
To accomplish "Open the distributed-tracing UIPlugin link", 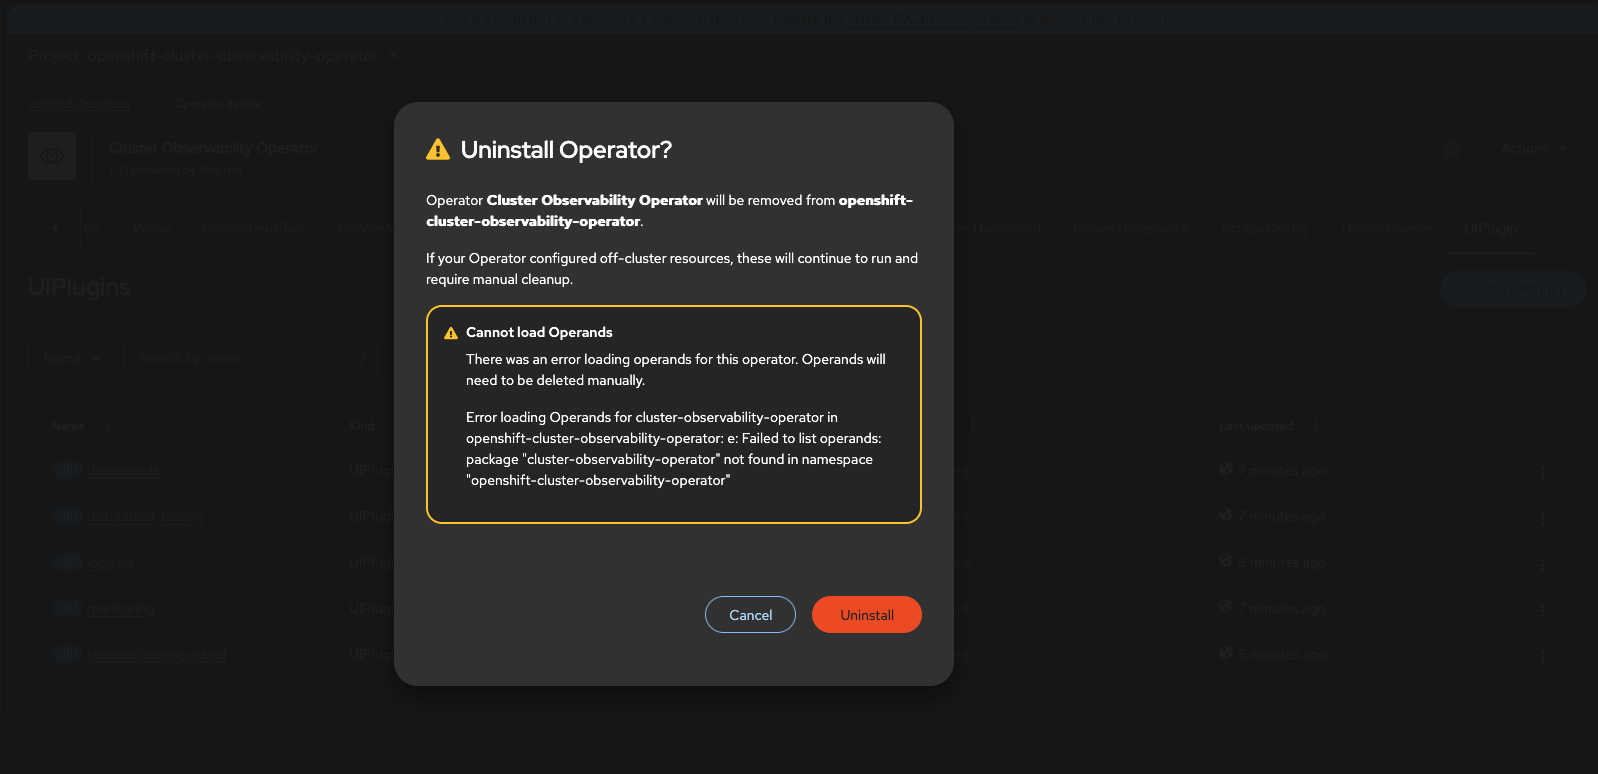I will coord(145,516).
